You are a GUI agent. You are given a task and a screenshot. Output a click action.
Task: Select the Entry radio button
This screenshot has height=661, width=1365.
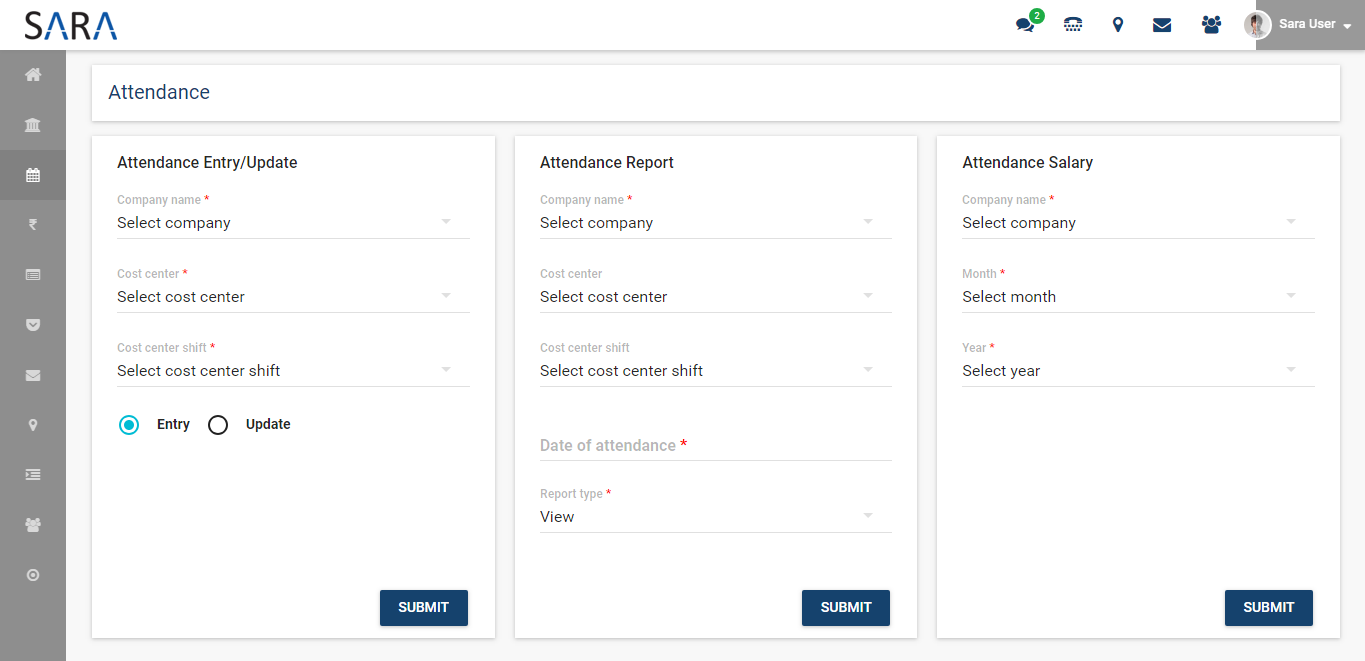coord(129,425)
